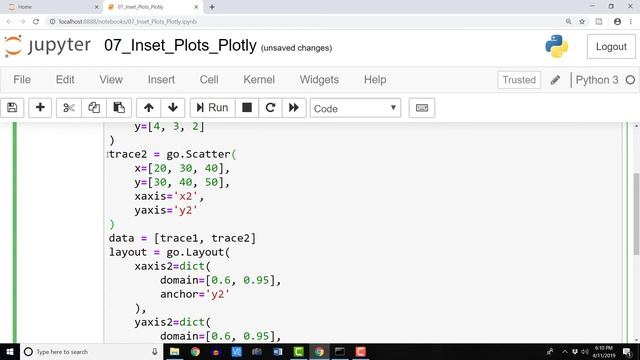Screen dimensions: 640x360
Task: Restart the kernel with circular arrow
Action: (x=270, y=108)
